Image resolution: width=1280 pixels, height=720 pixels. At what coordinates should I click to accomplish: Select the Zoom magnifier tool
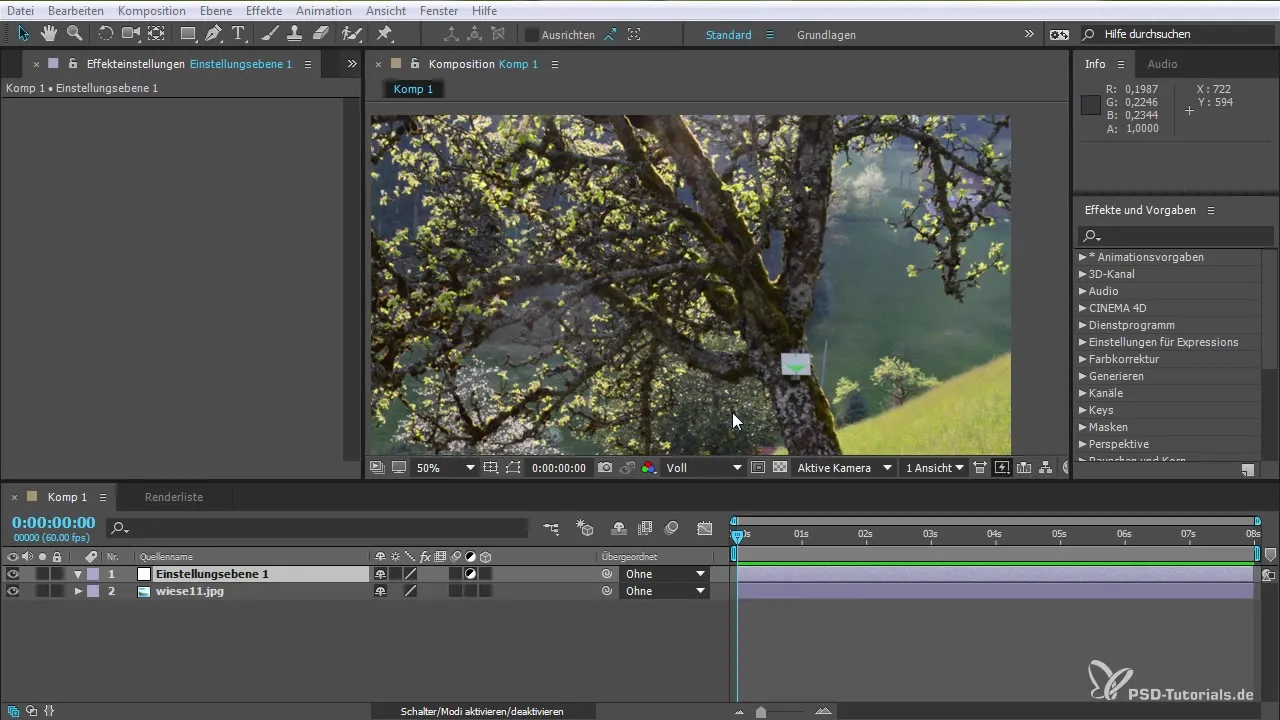point(74,34)
